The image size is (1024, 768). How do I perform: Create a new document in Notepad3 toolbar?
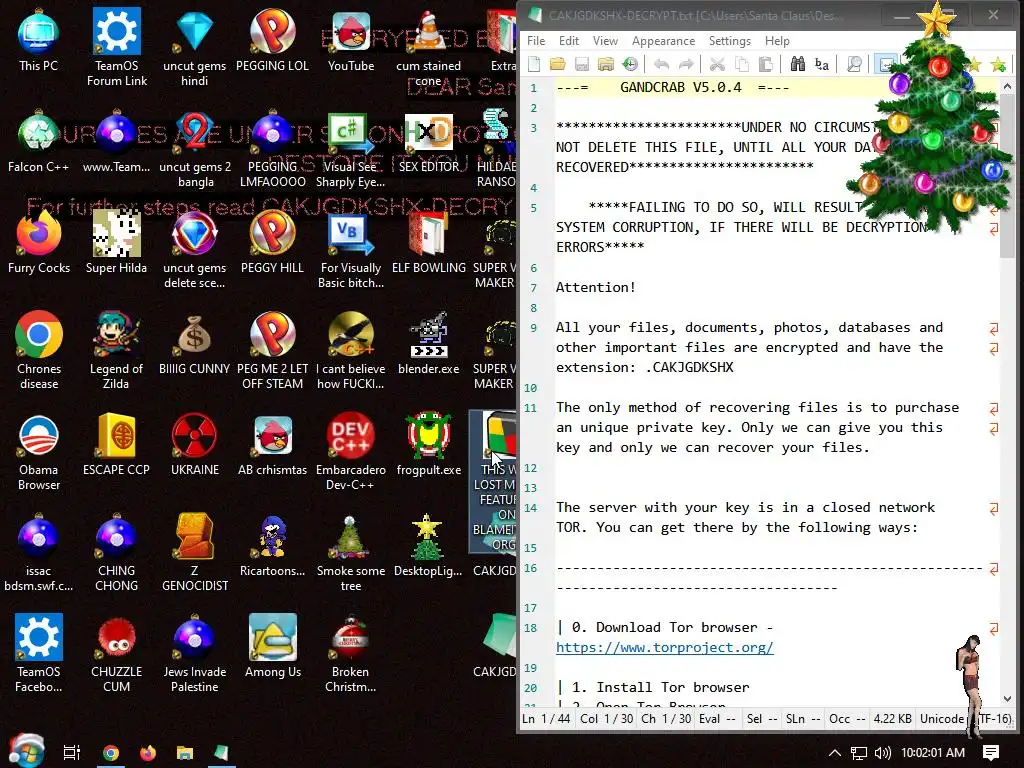point(534,64)
